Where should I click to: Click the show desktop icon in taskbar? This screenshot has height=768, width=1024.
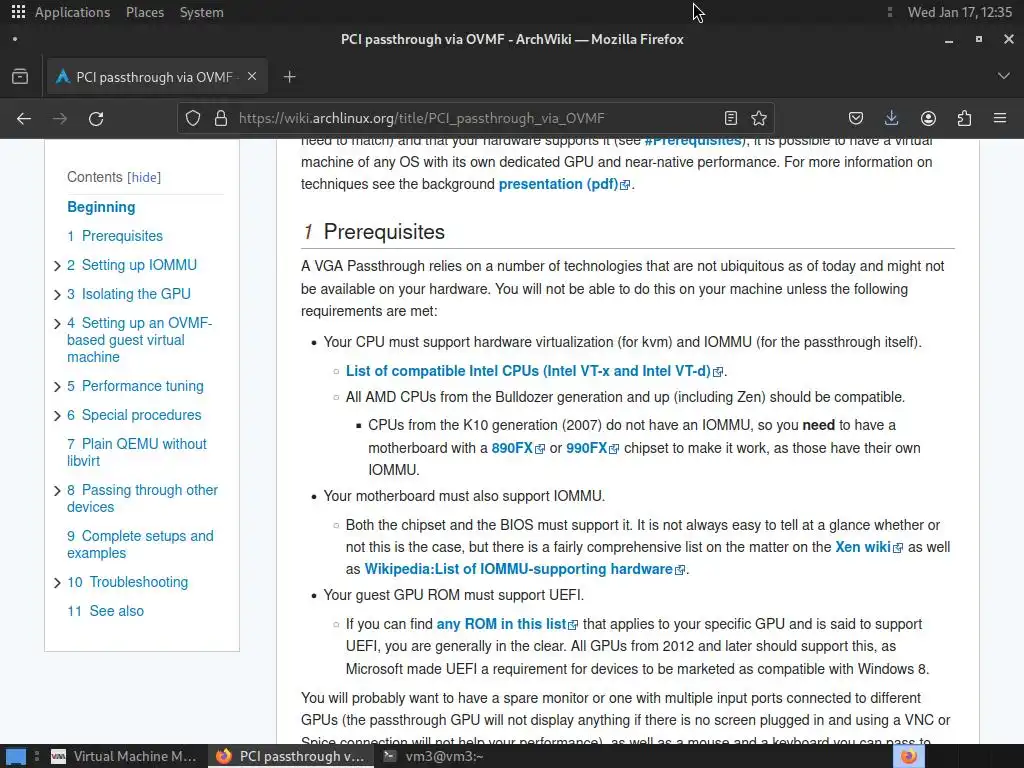tap(16, 756)
